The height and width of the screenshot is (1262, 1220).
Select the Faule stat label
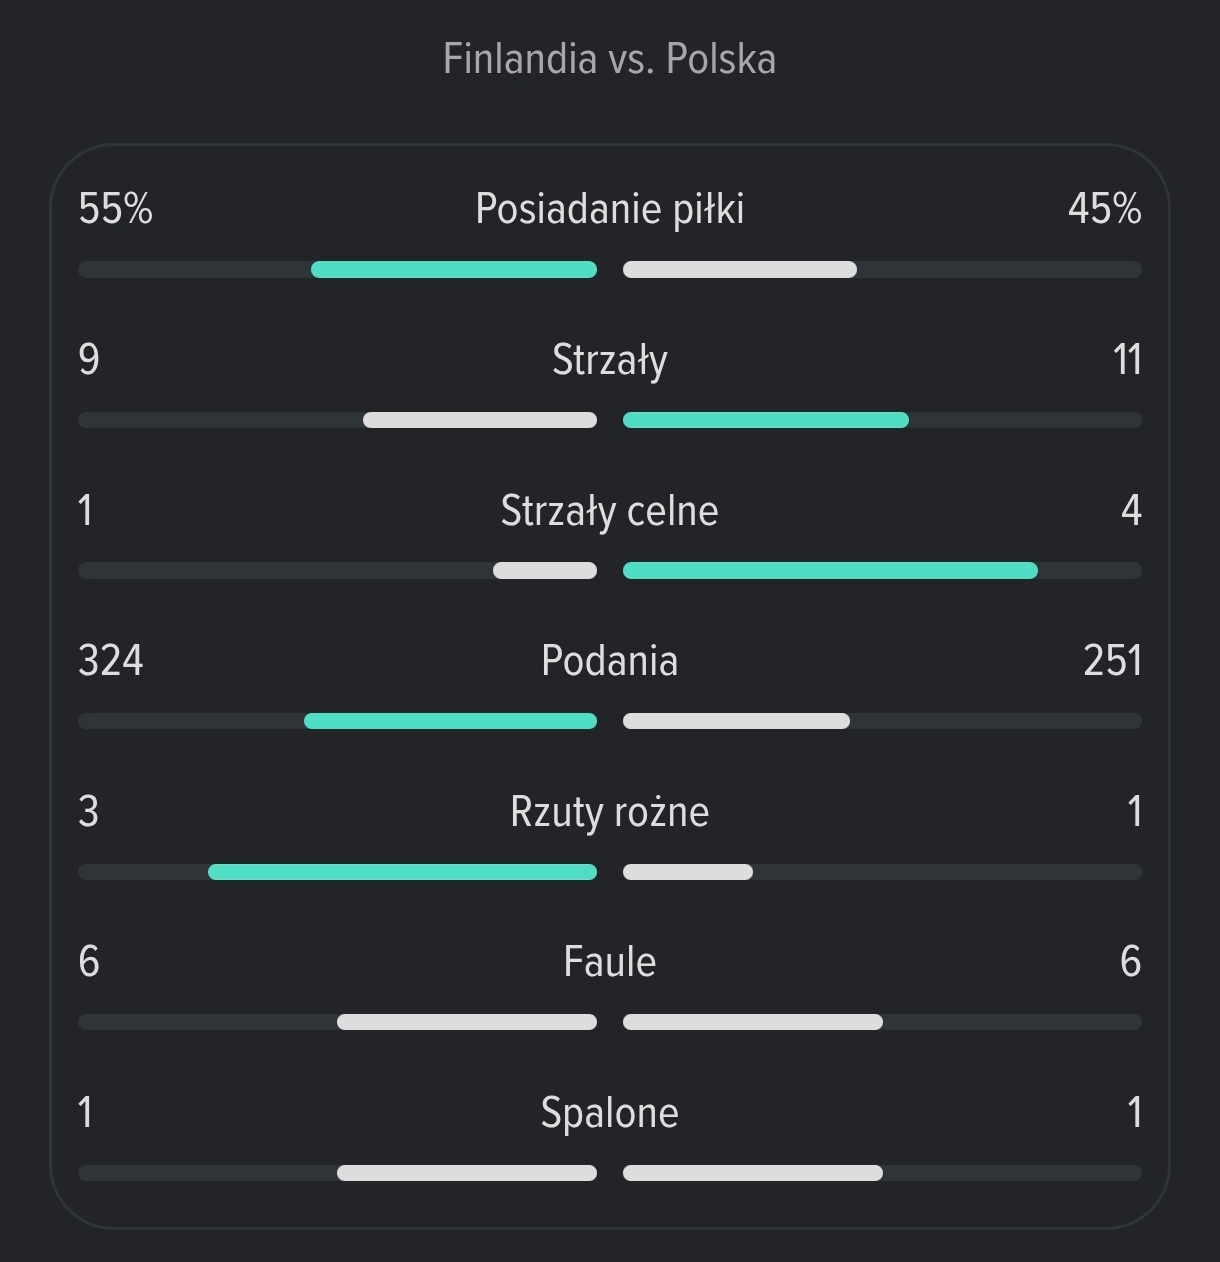pyautogui.click(x=609, y=962)
